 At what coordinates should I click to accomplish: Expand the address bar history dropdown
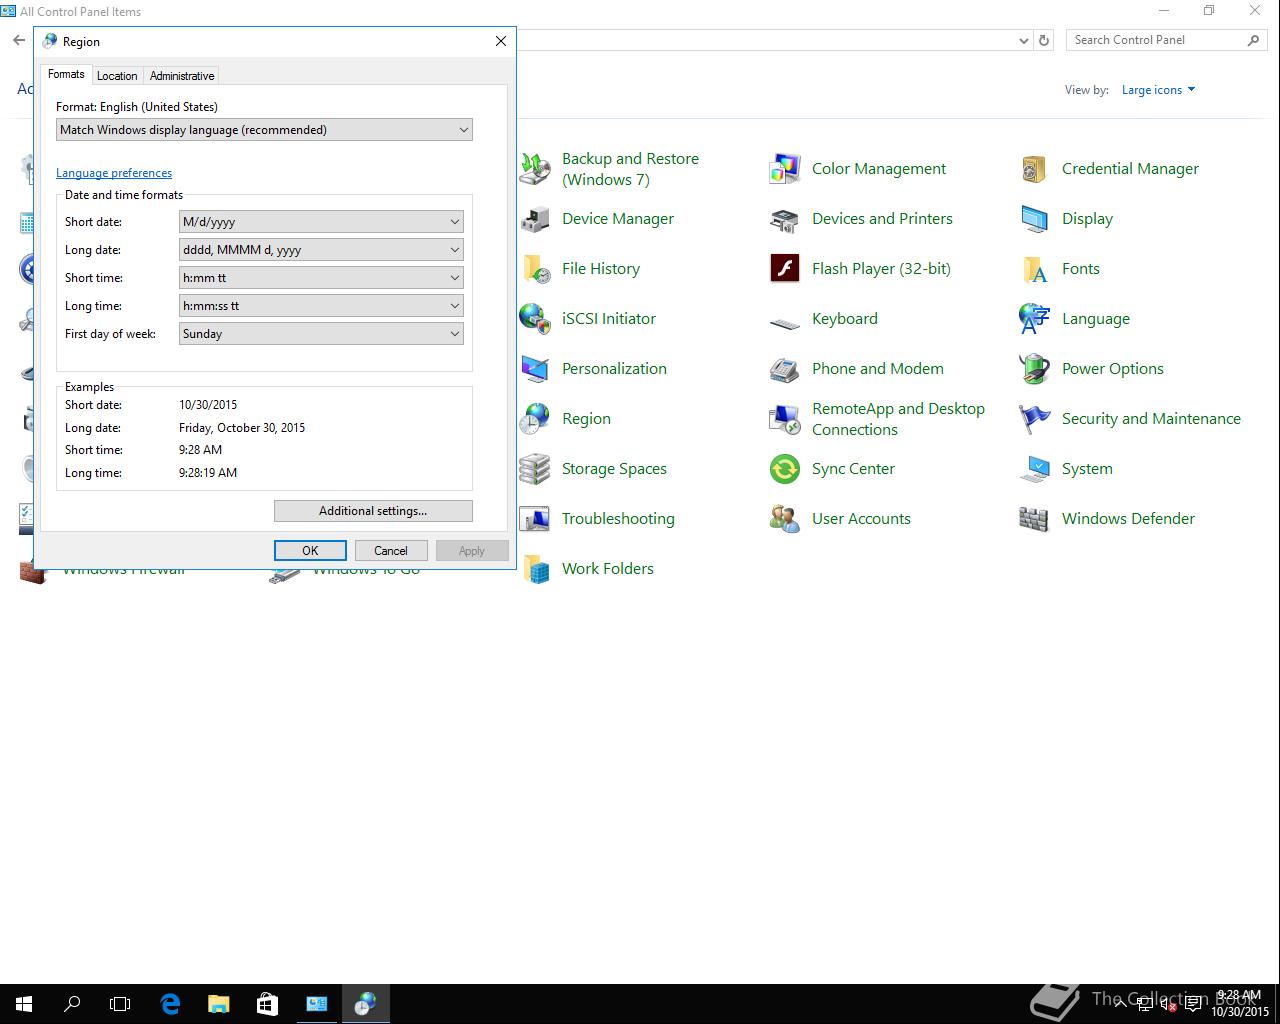tap(1023, 40)
